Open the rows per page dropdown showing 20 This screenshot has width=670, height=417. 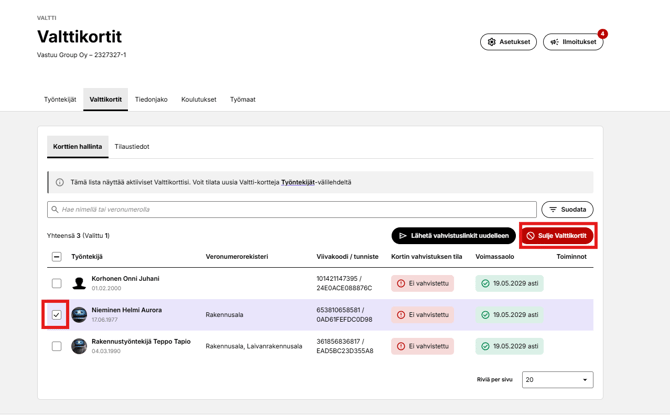557,380
